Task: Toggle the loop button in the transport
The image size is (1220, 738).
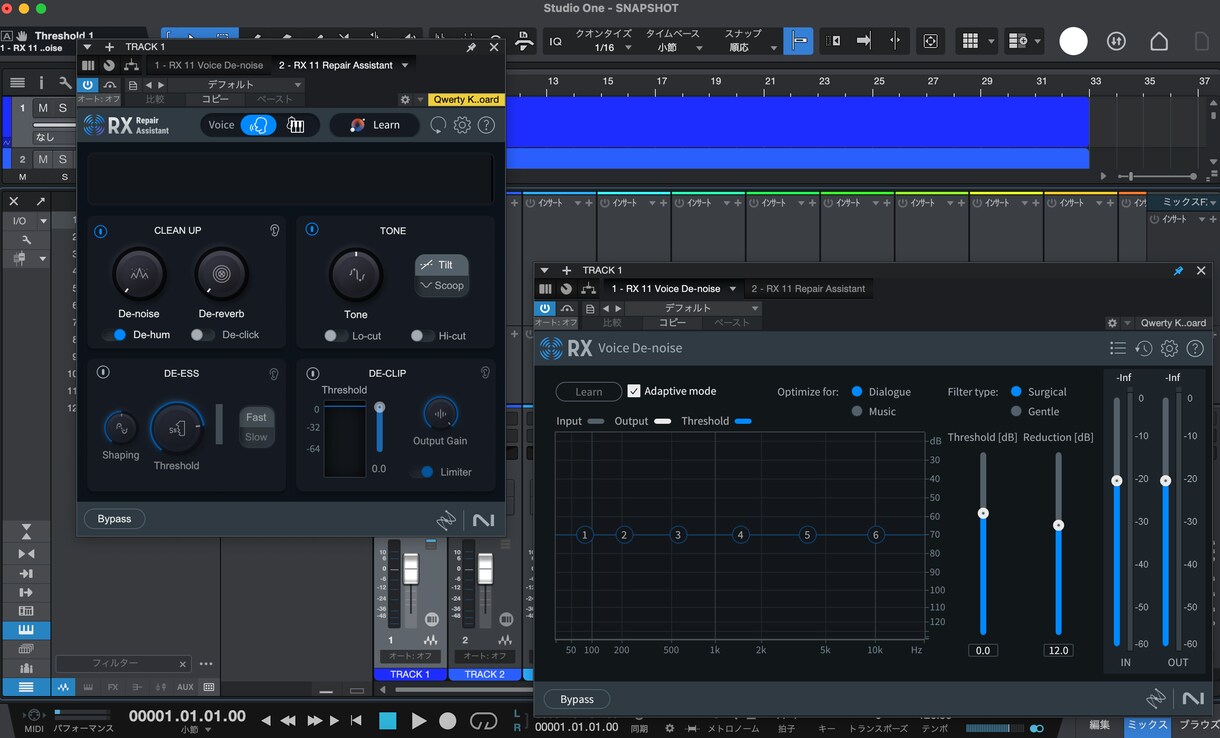Action: click(483, 720)
